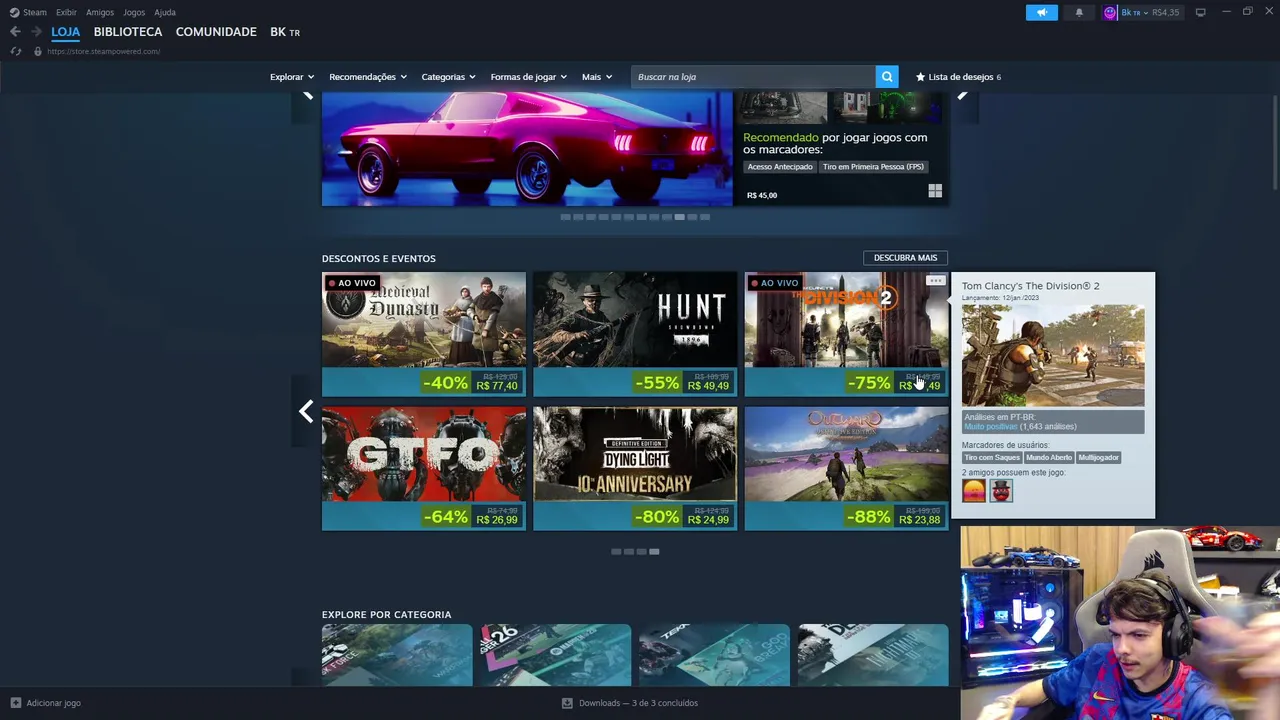This screenshot has width=1280, height=720.
Task: Go back with the navigation arrow
Action: (15, 32)
